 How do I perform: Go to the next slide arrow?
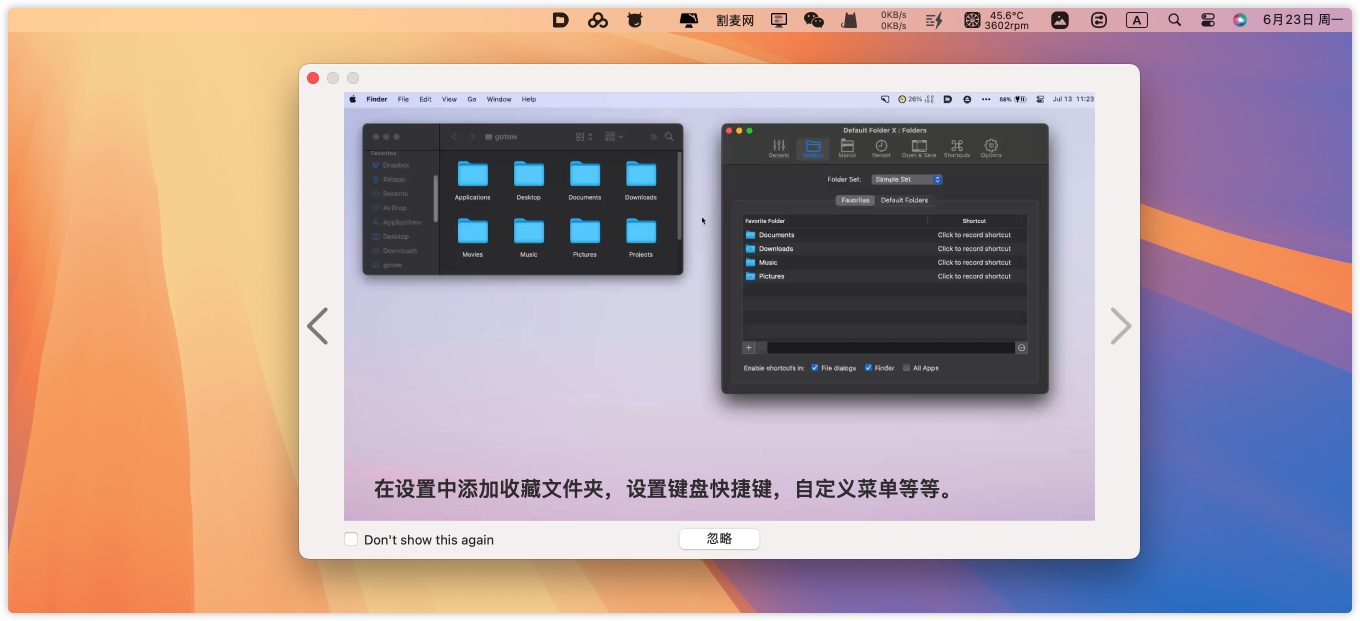[1121, 326]
